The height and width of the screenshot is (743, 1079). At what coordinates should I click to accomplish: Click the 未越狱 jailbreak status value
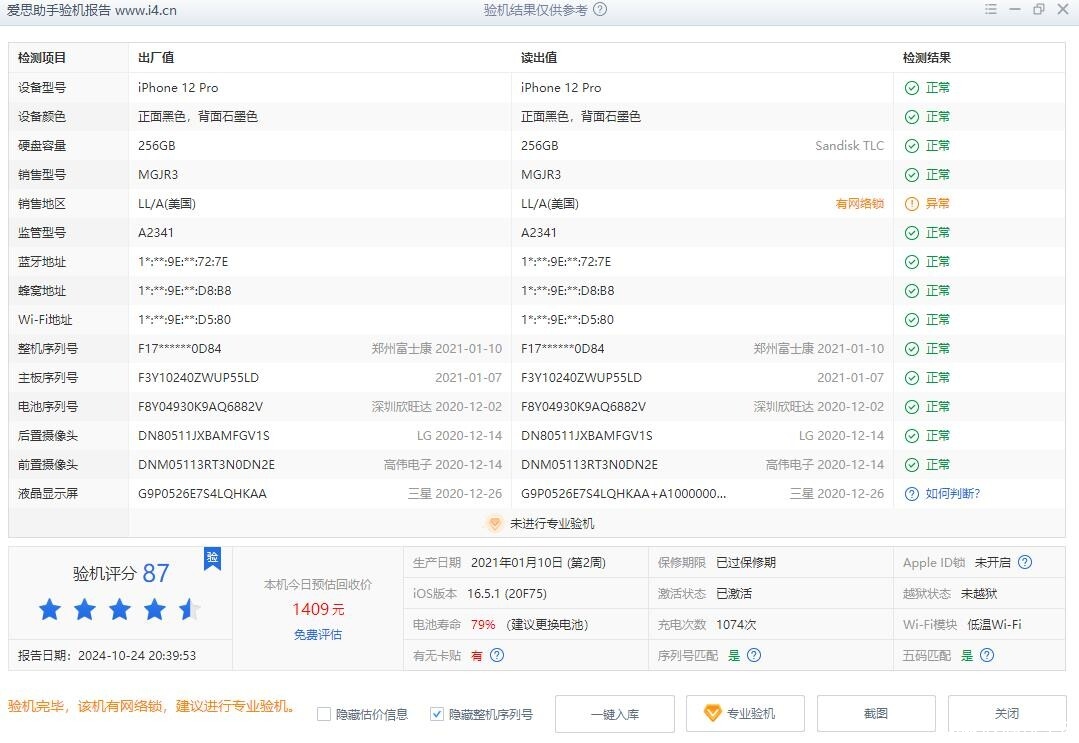coord(979,594)
